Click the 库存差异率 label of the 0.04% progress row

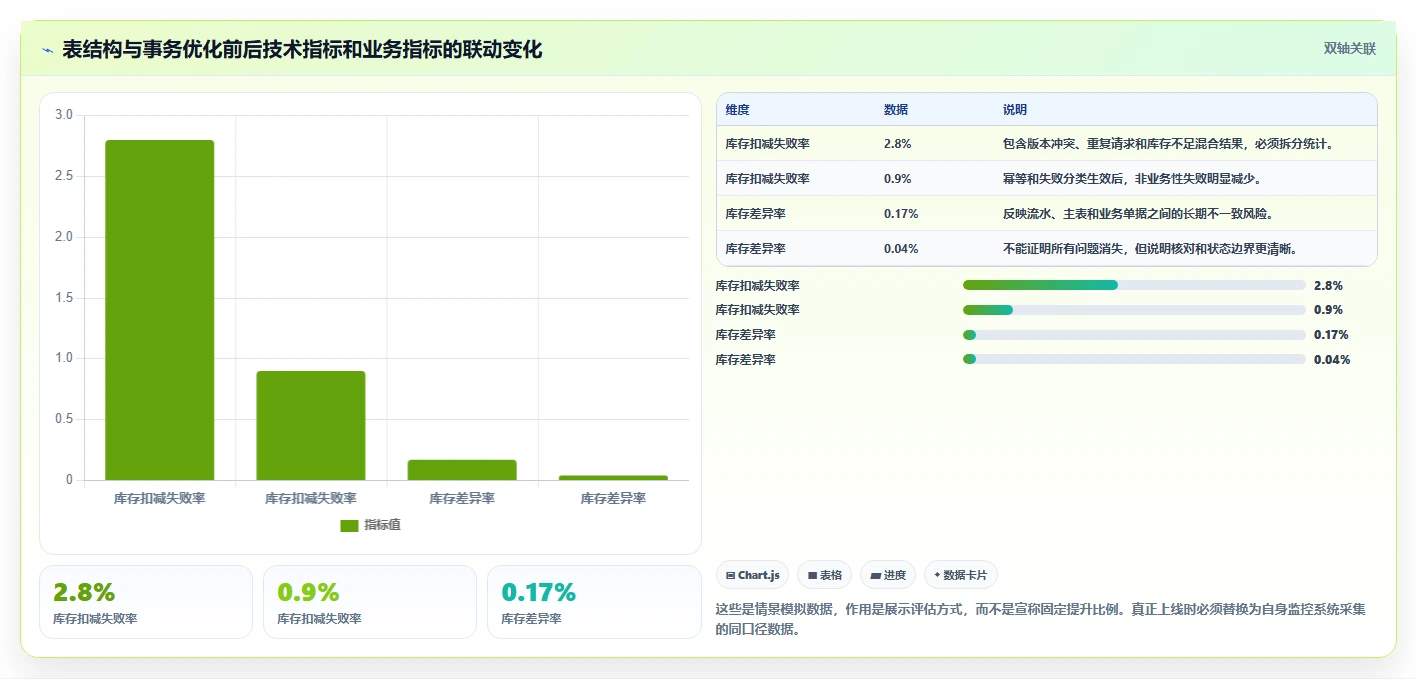745,360
